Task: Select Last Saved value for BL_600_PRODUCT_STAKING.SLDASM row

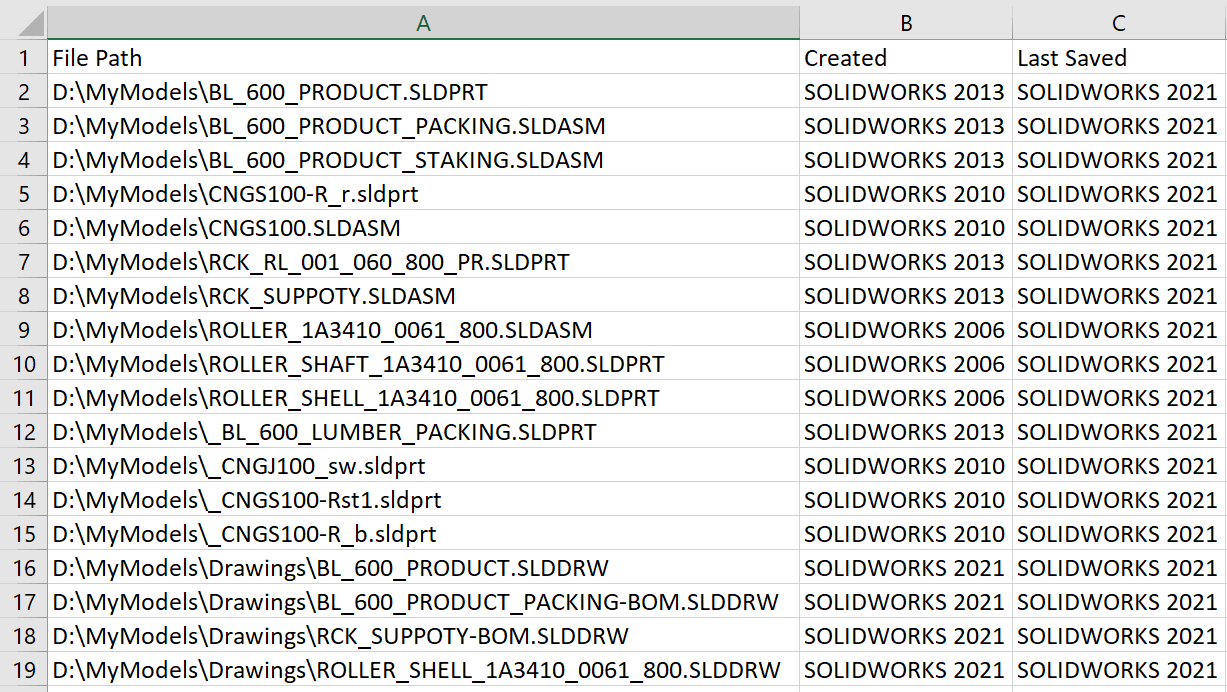Action: coord(1119,160)
